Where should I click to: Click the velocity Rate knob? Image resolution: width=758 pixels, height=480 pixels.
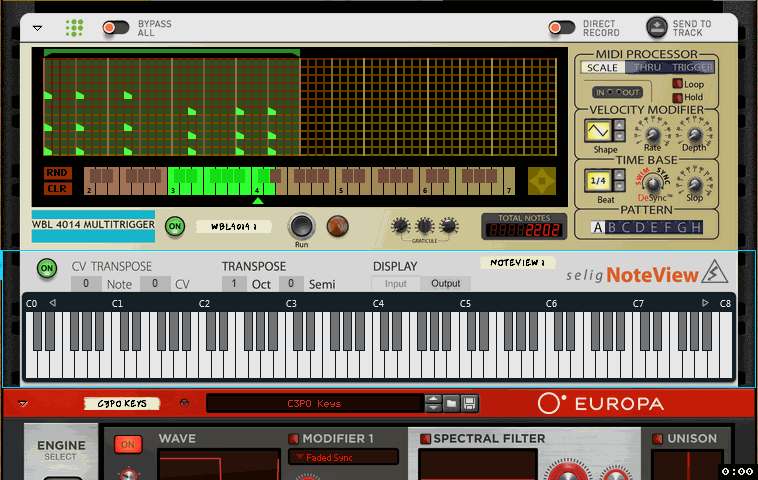point(653,134)
